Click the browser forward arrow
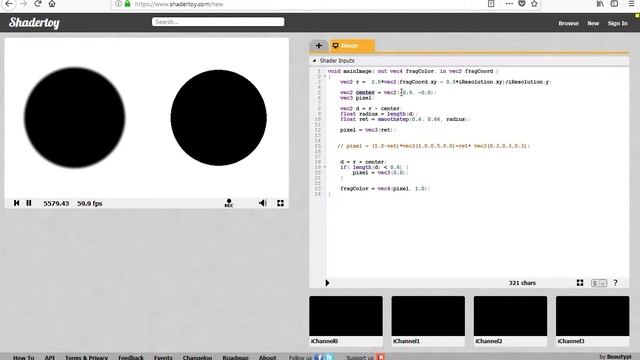This screenshot has height=360, width=640. point(23,4)
